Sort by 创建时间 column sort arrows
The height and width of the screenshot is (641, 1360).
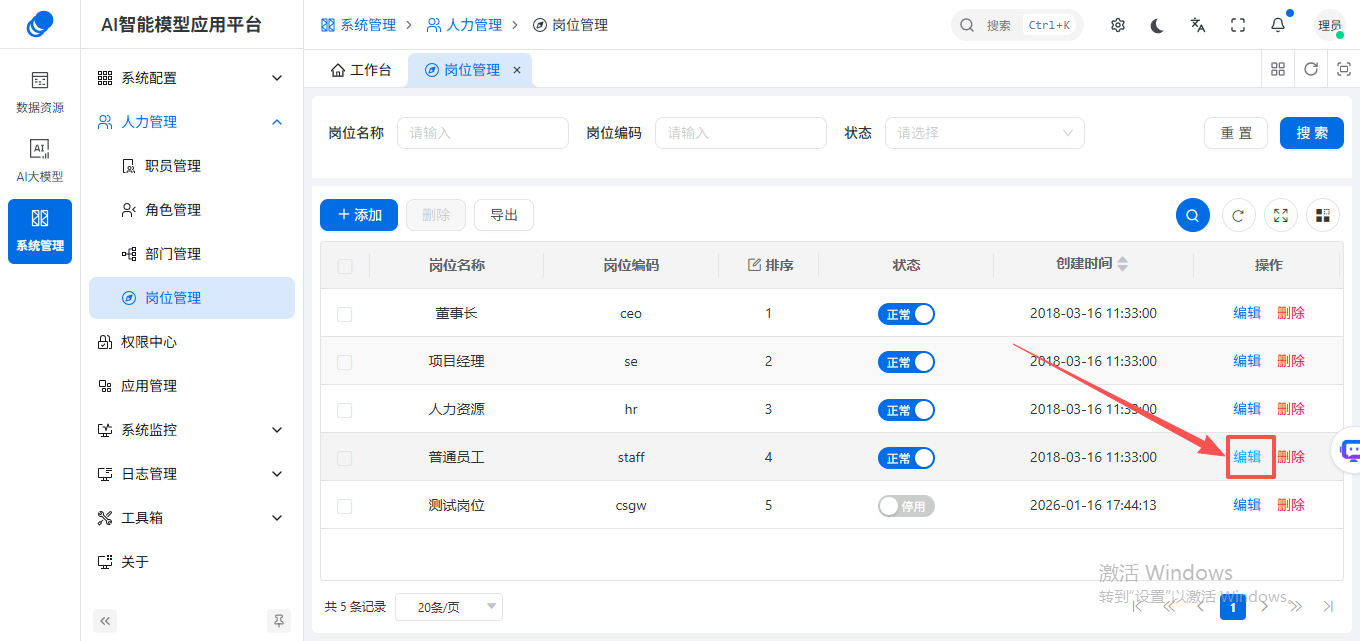(x=1123, y=264)
